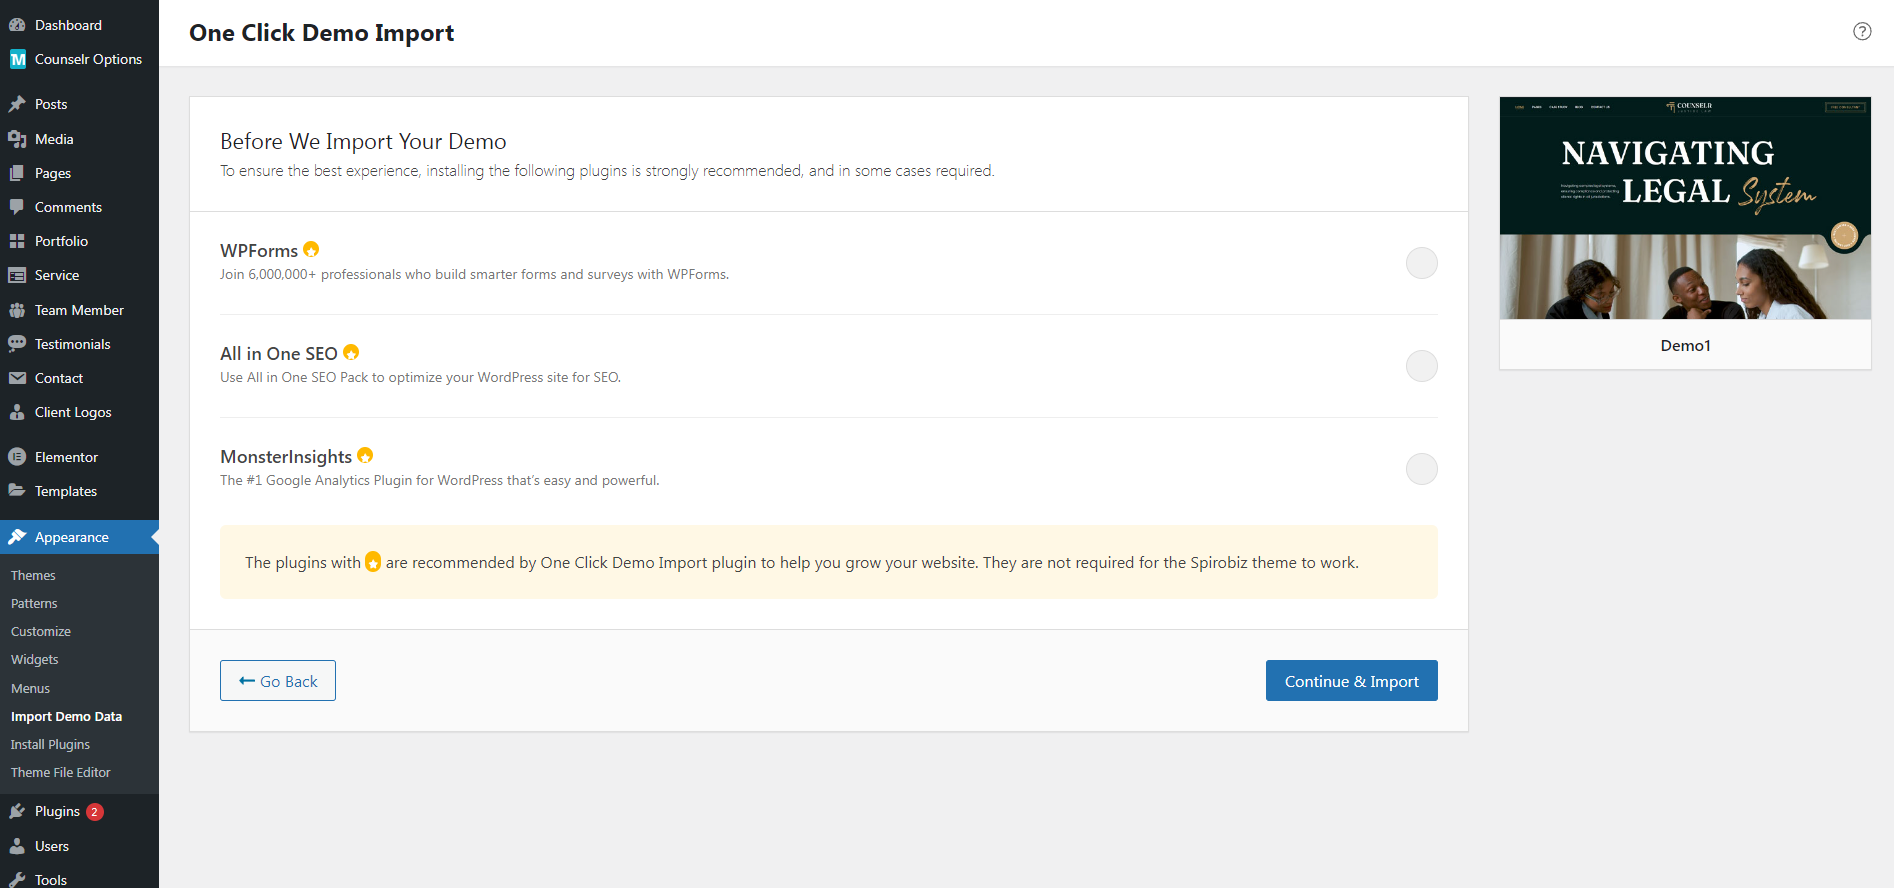Open the Templates menu label
This screenshot has width=1894, height=888.
tap(66, 491)
